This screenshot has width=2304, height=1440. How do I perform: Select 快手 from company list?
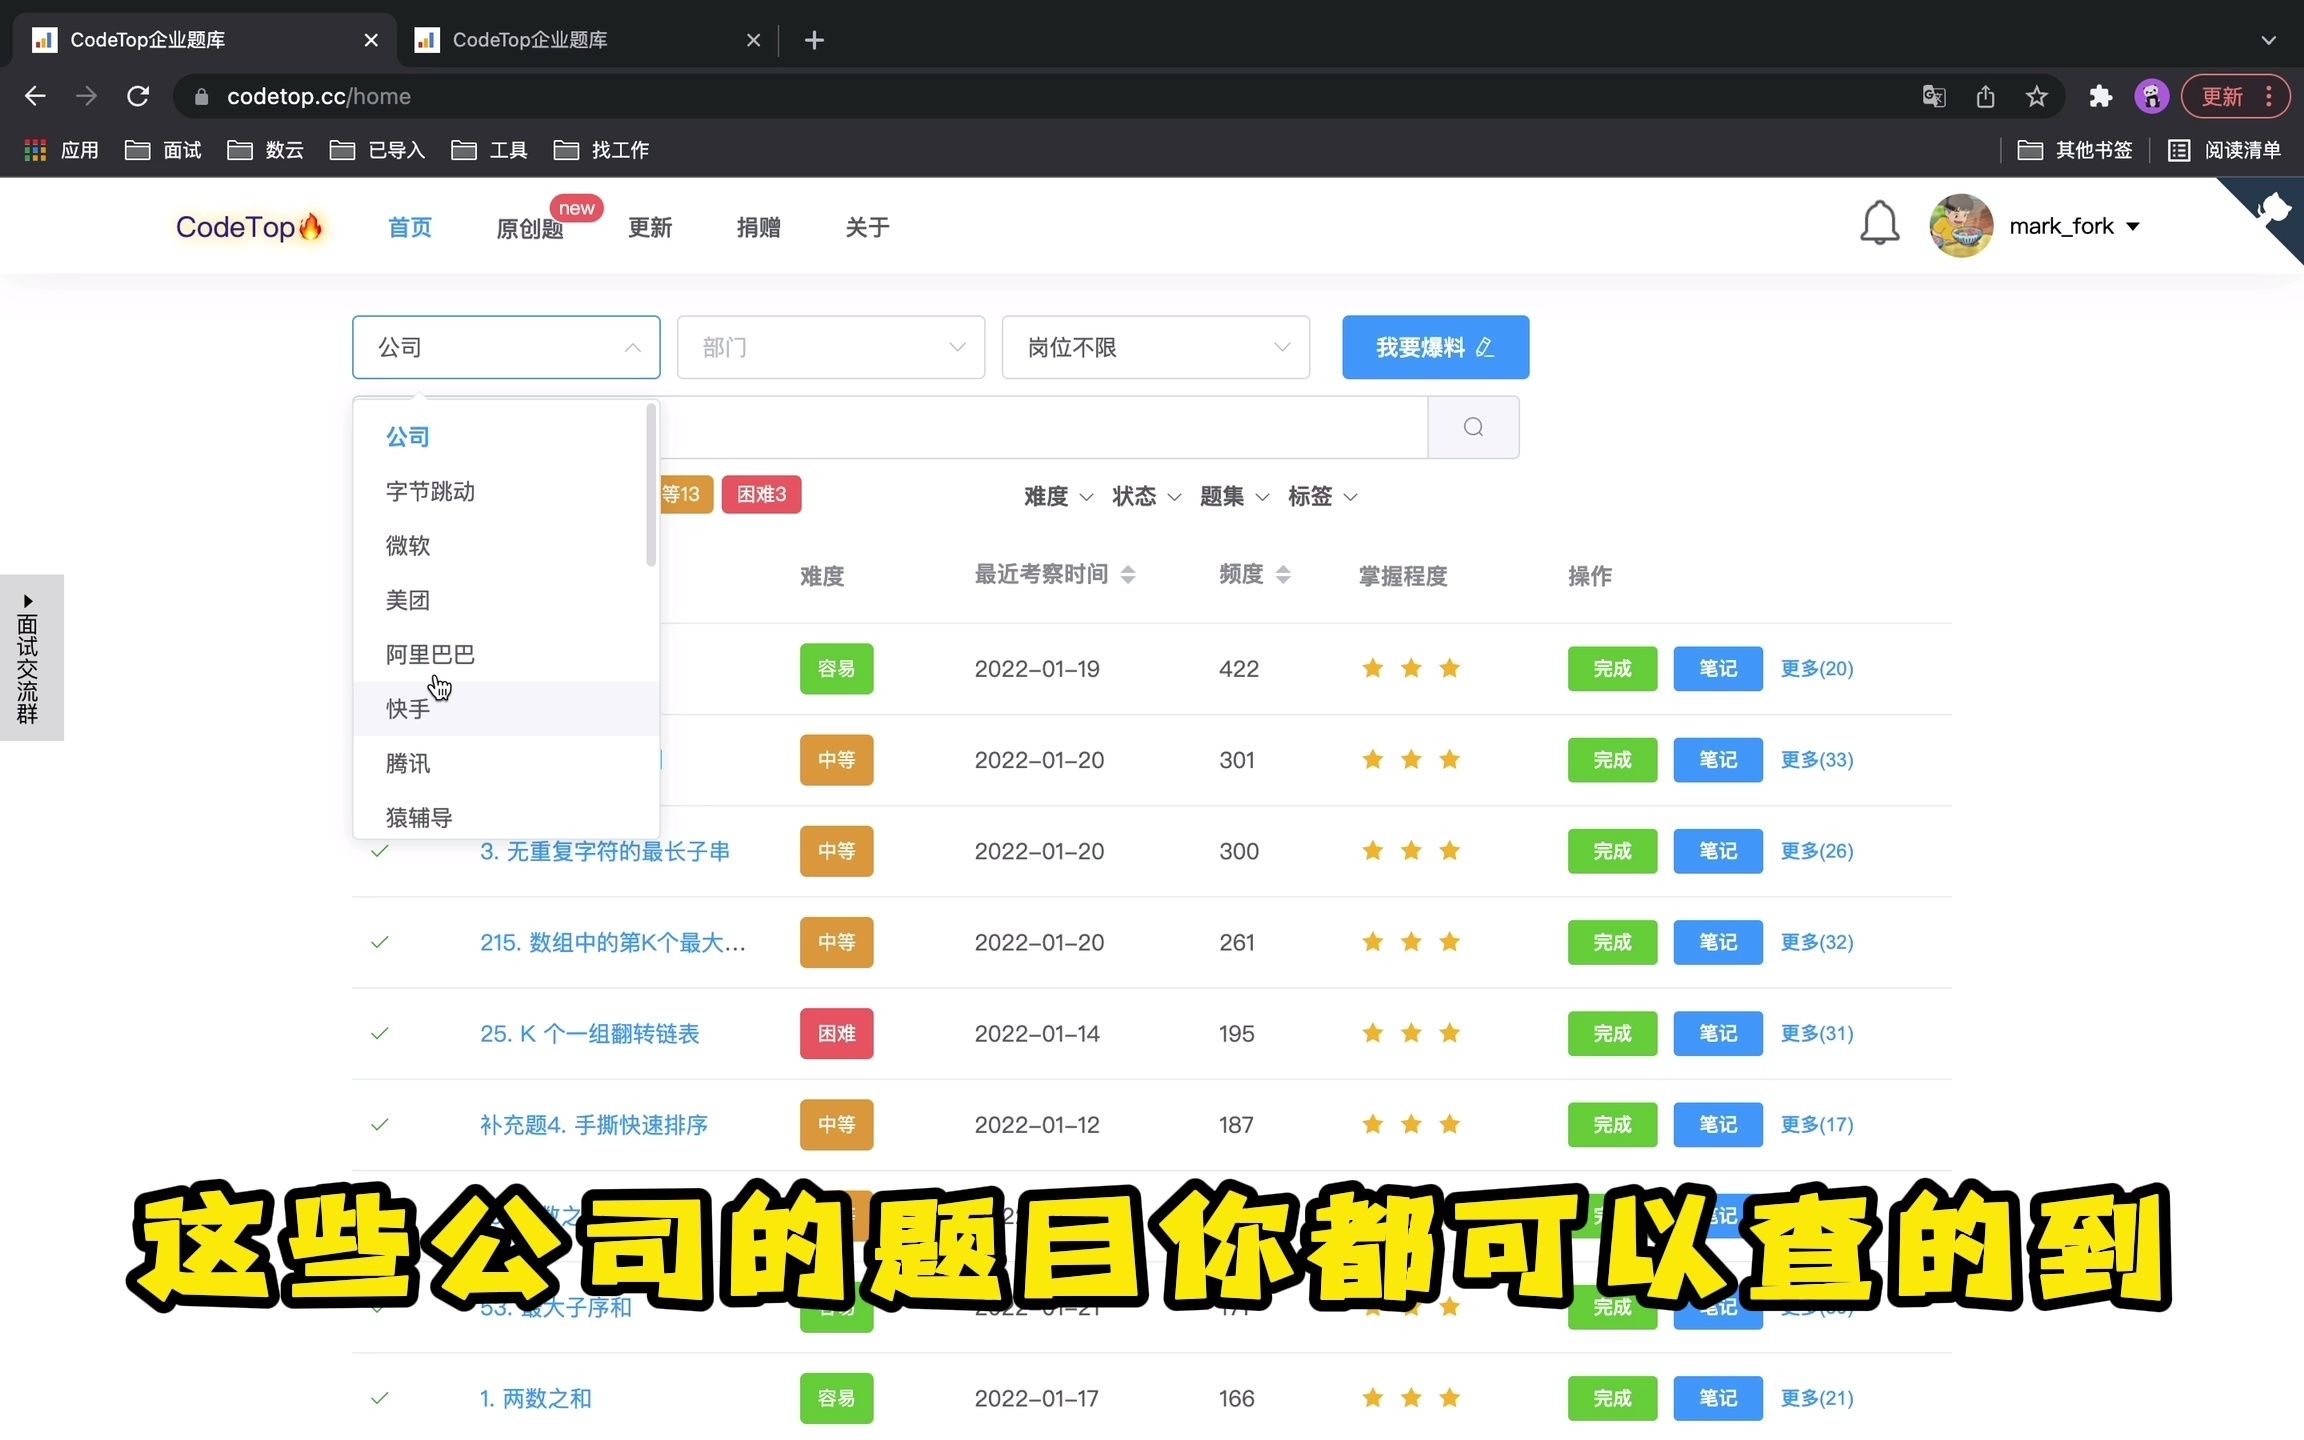(505, 709)
